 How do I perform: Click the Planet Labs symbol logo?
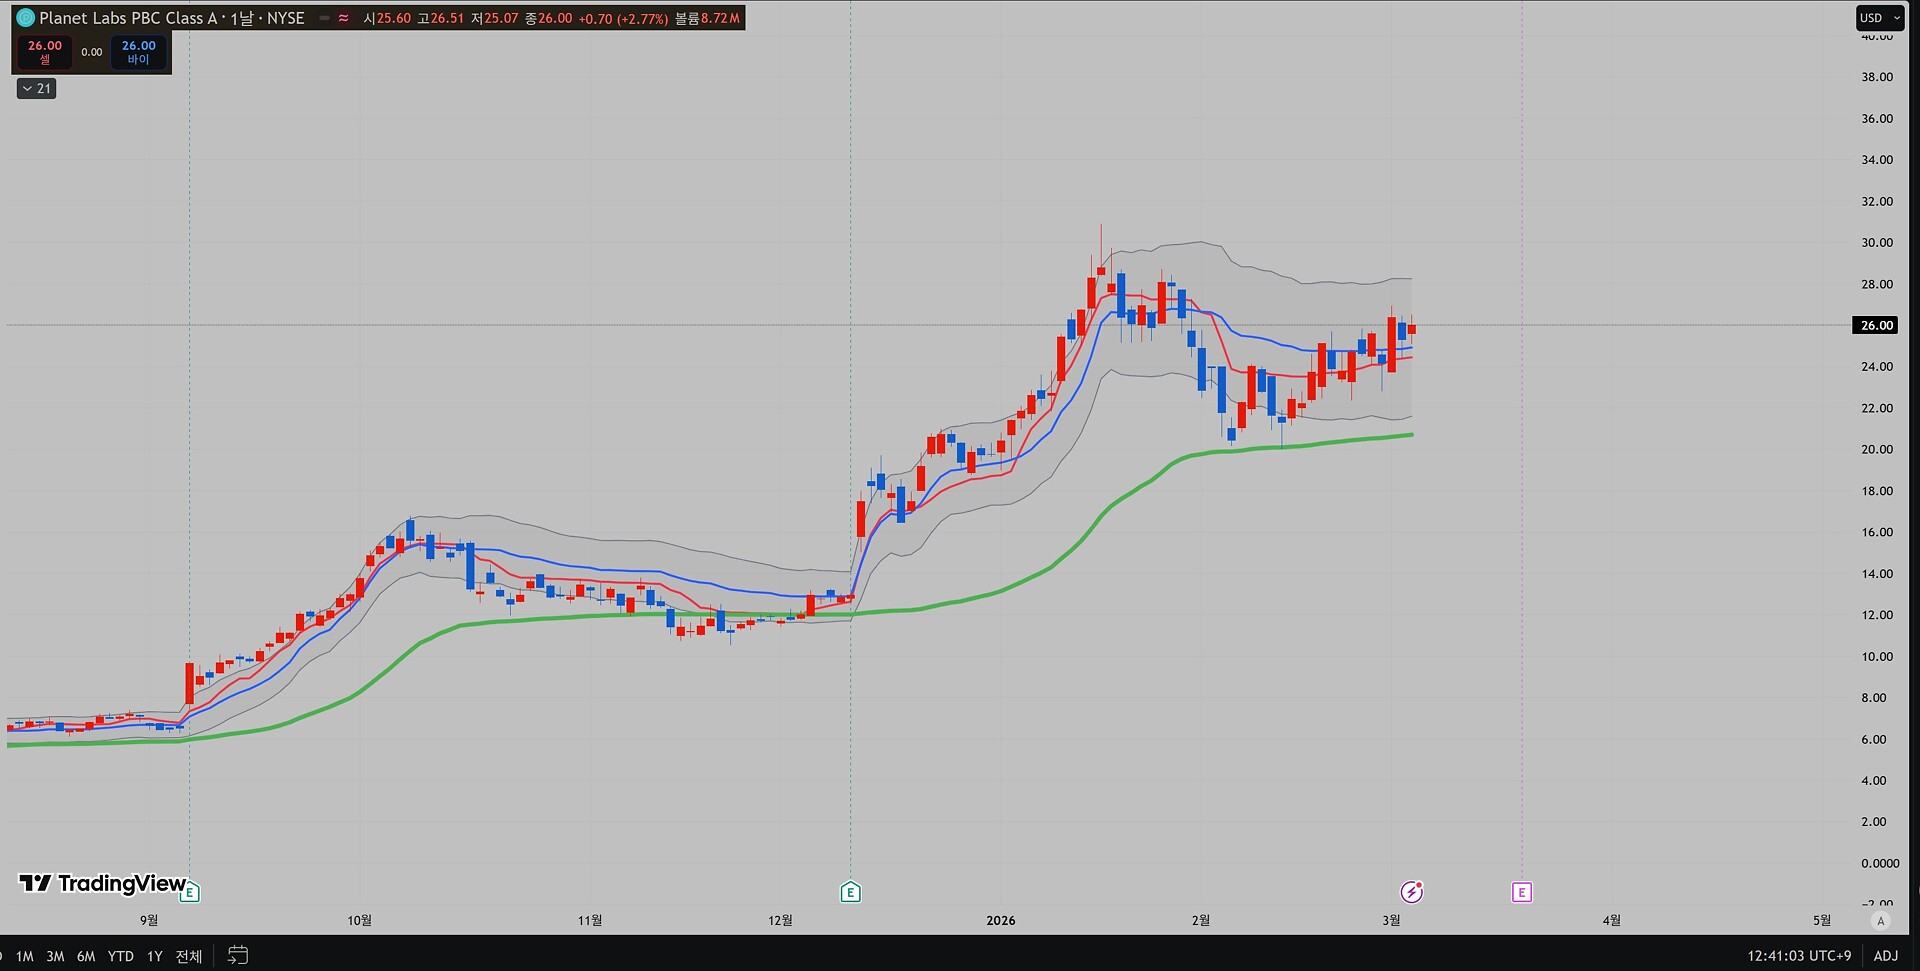tap(25, 18)
